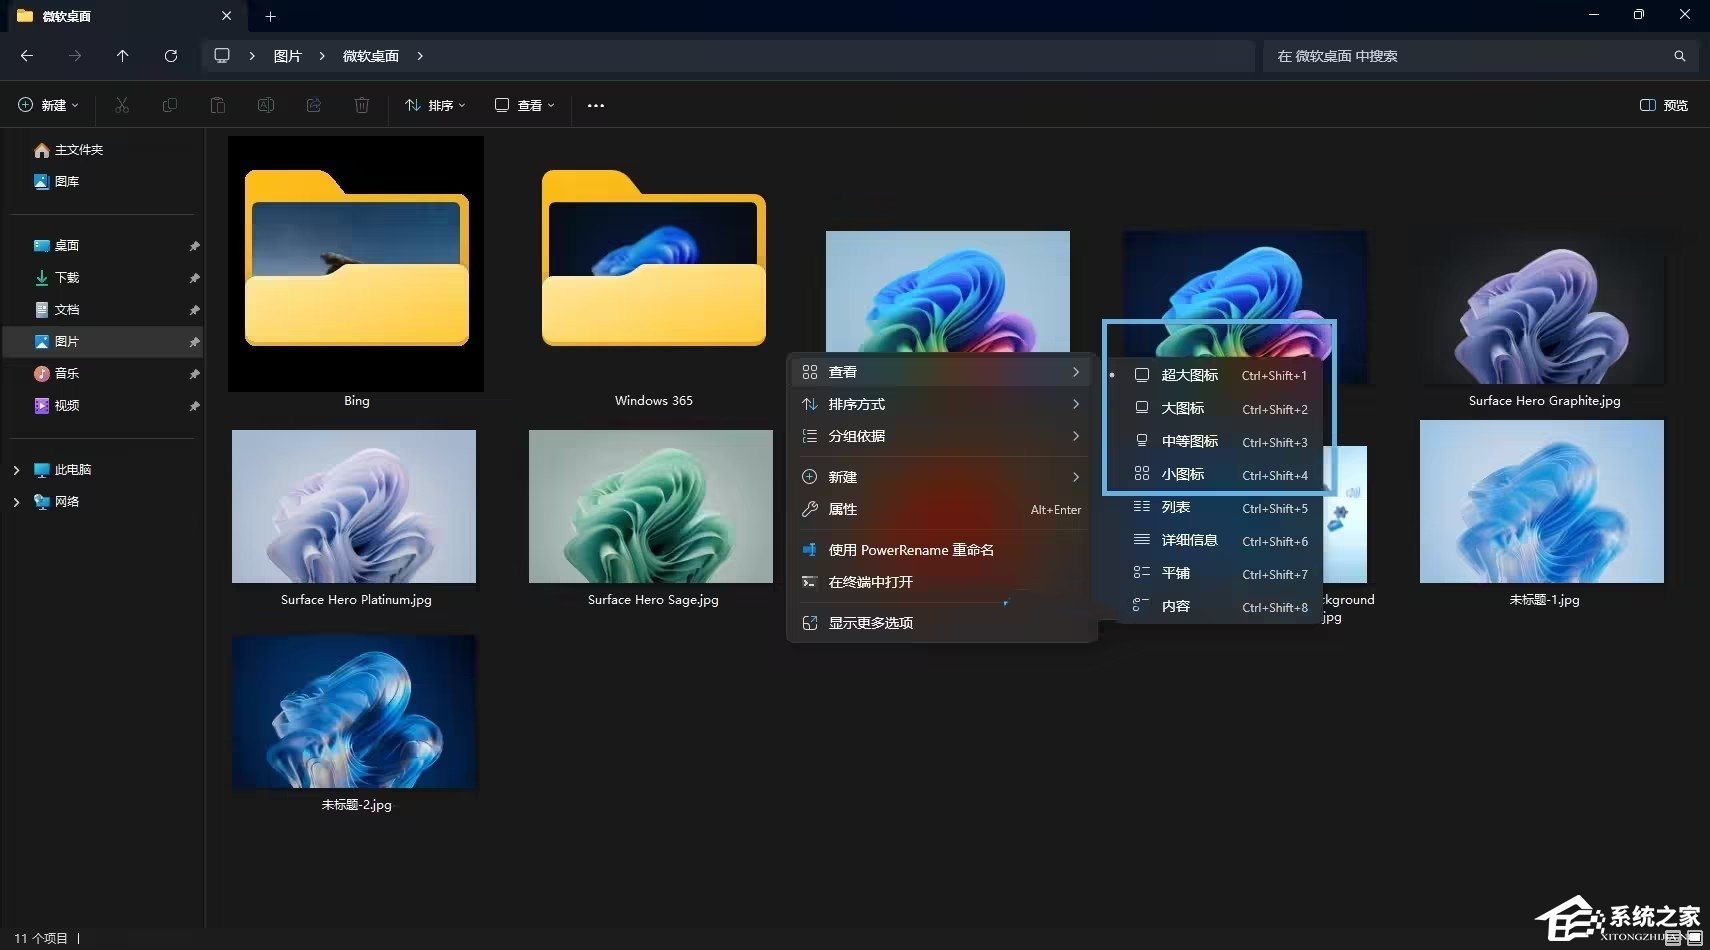Select Surface Hero Sage.jpg thumbnail
The width and height of the screenshot is (1710, 950).
pyautogui.click(x=651, y=507)
